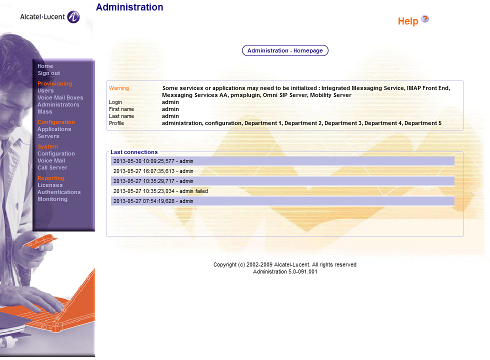
Task: Go to Home in sidebar
Action: (45, 66)
